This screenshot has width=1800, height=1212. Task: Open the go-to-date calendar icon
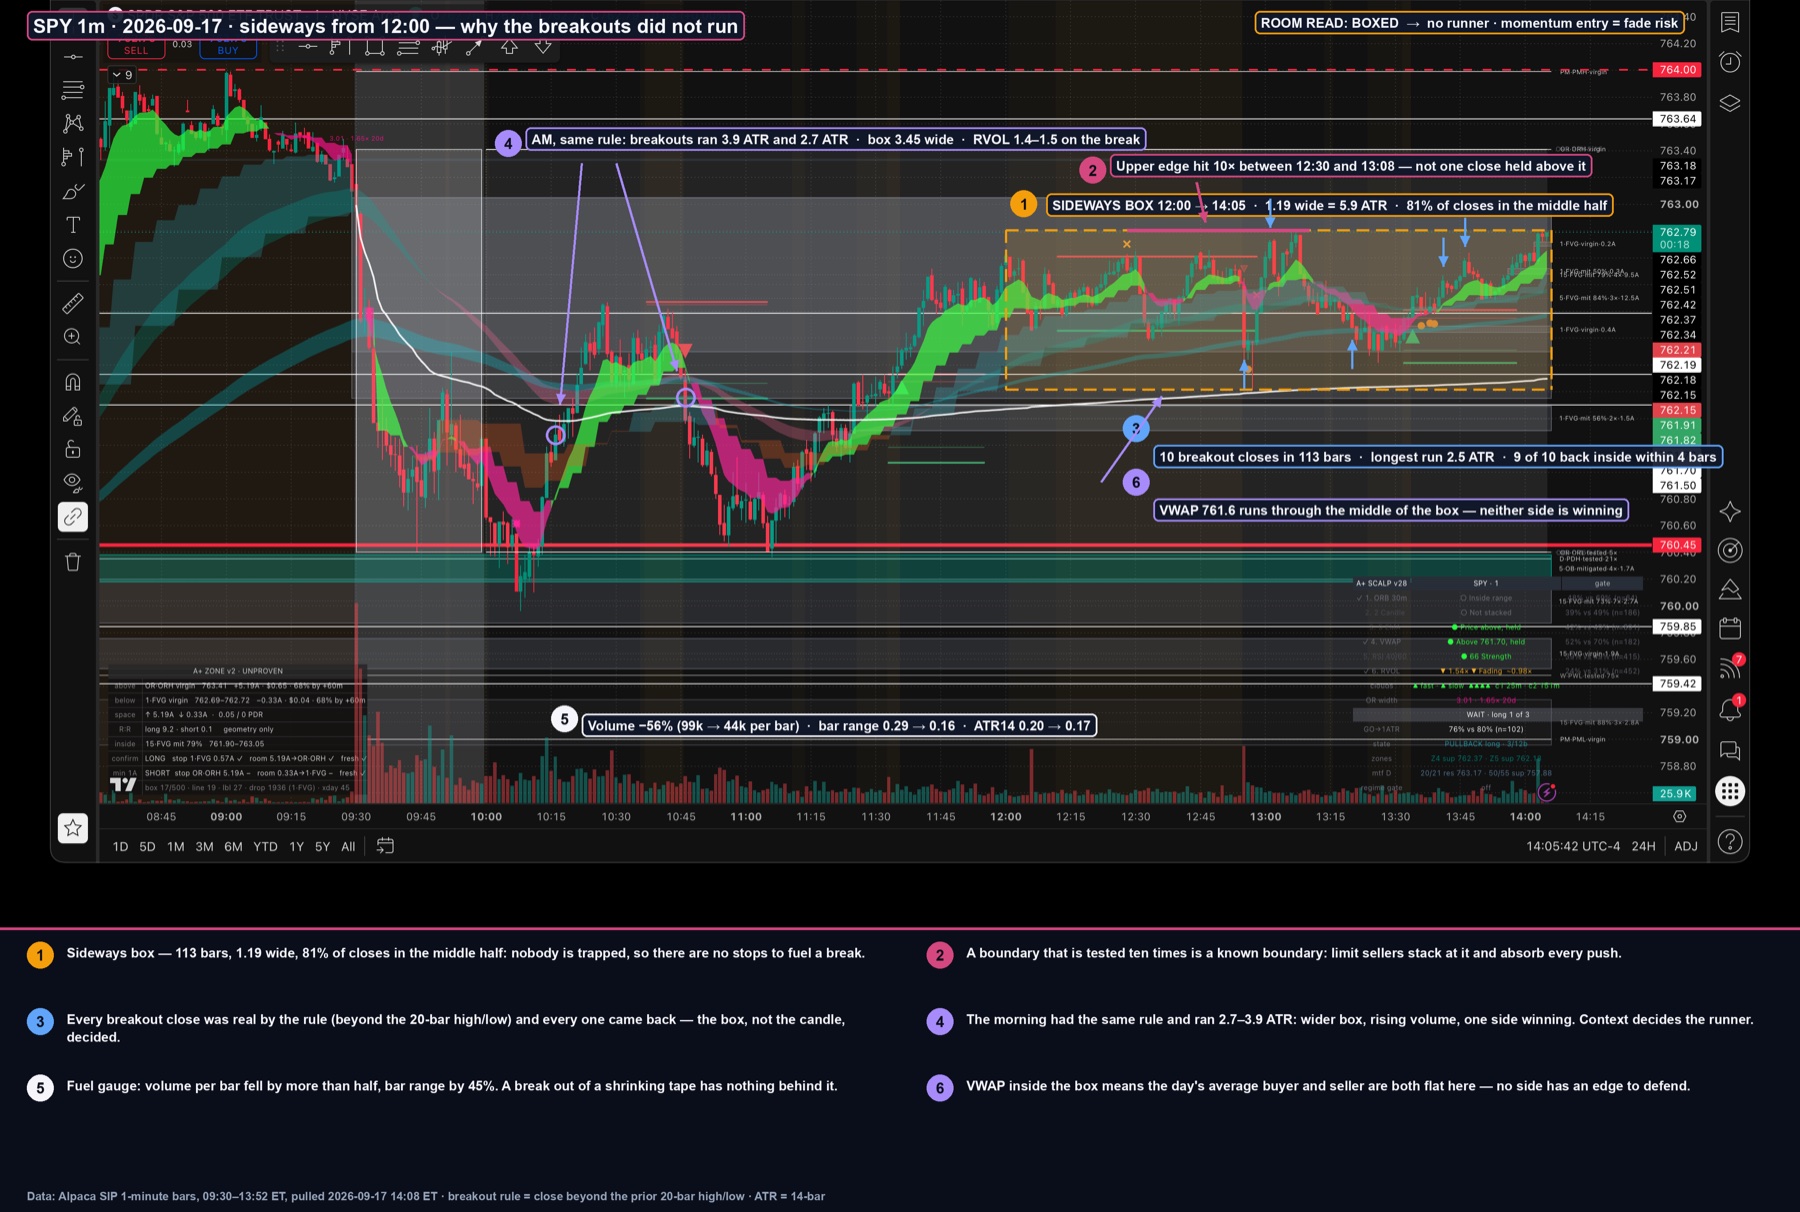(x=385, y=846)
